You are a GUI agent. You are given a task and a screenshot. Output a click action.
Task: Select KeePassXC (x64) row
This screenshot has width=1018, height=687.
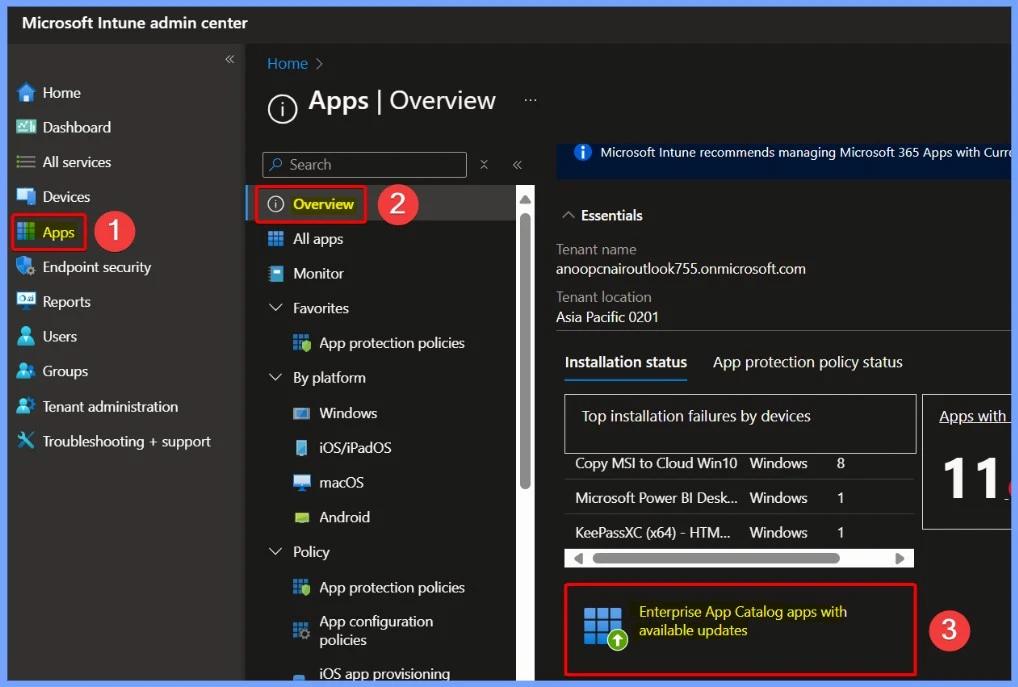tap(739, 532)
